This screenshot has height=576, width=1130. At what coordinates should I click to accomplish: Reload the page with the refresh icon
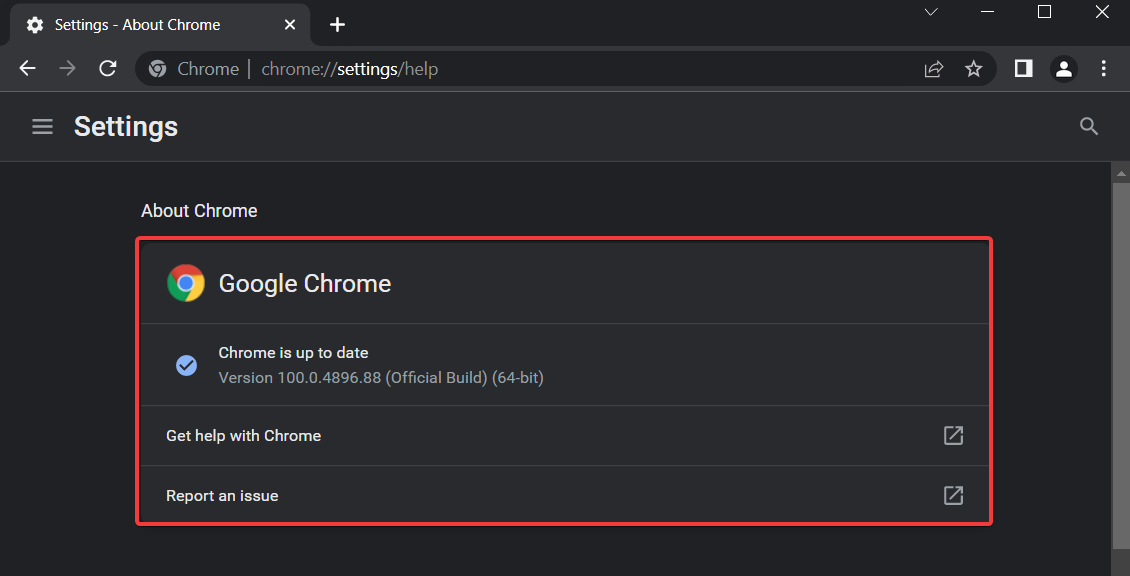point(108,68)
